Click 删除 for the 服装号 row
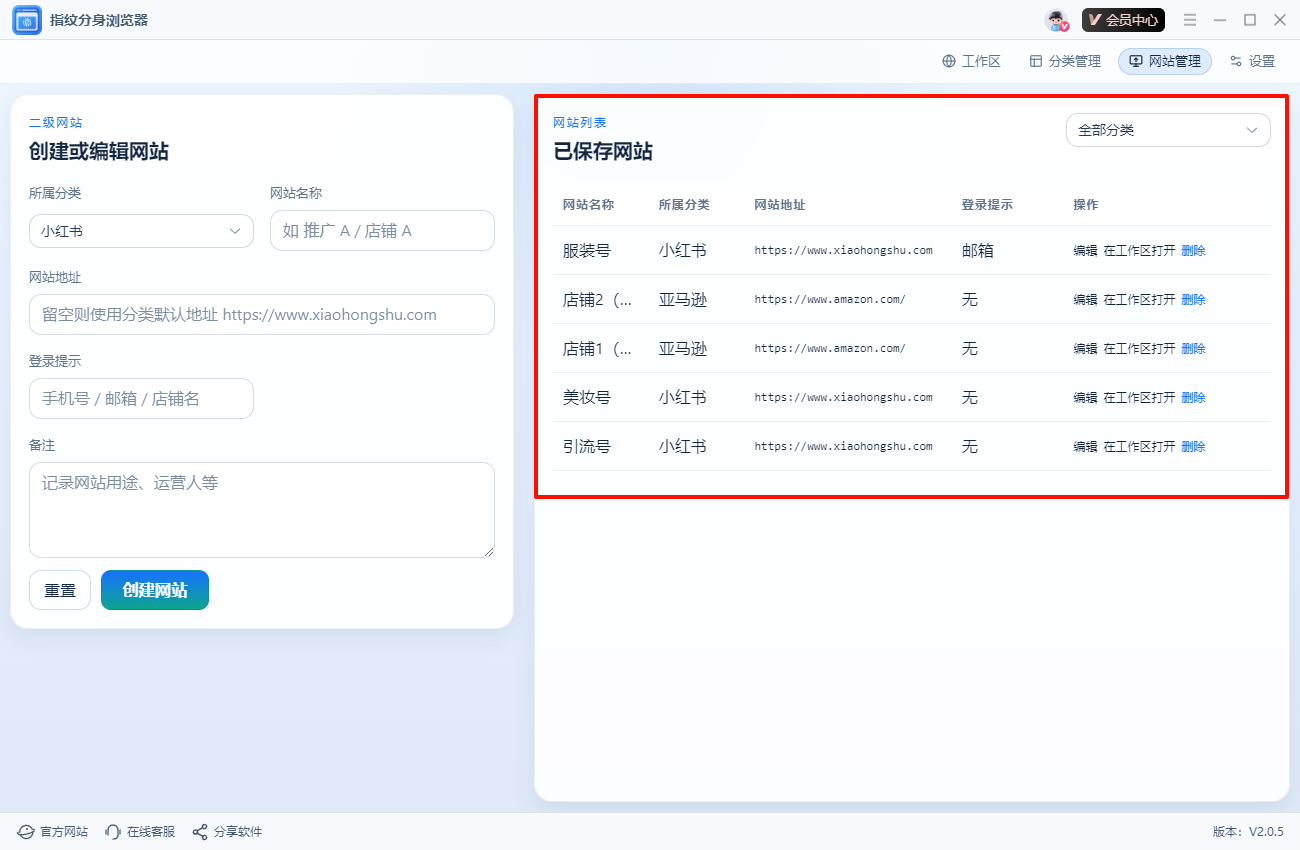 coord(1193,251)
